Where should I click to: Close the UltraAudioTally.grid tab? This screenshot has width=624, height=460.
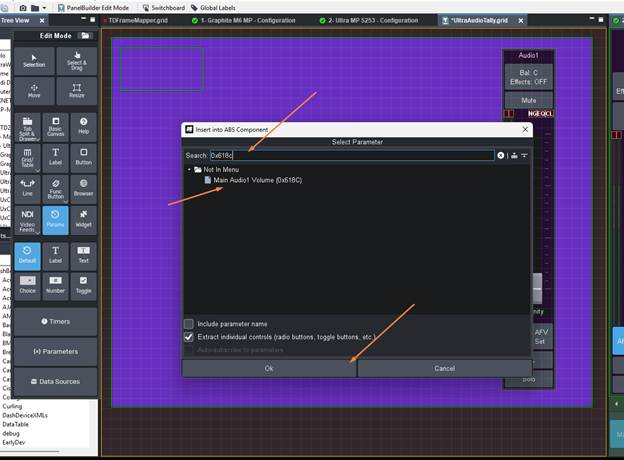[x=521, y=20]
